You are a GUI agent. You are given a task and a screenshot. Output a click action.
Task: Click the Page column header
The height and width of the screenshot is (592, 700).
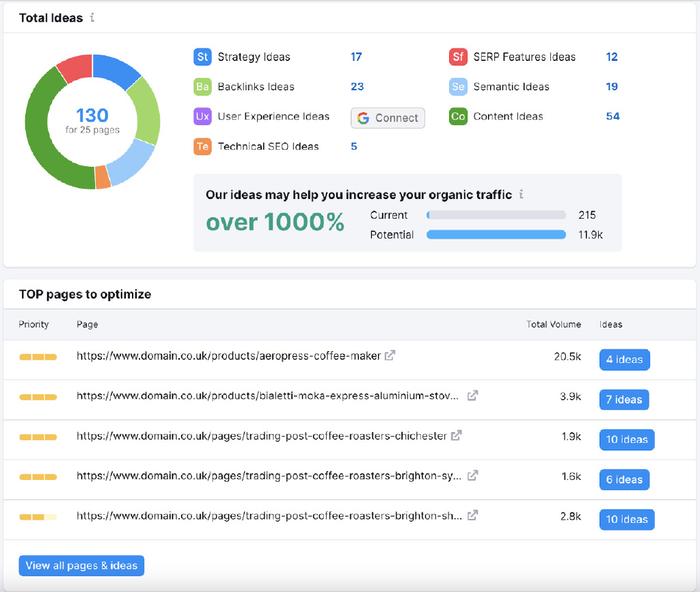tap(87, 325)
